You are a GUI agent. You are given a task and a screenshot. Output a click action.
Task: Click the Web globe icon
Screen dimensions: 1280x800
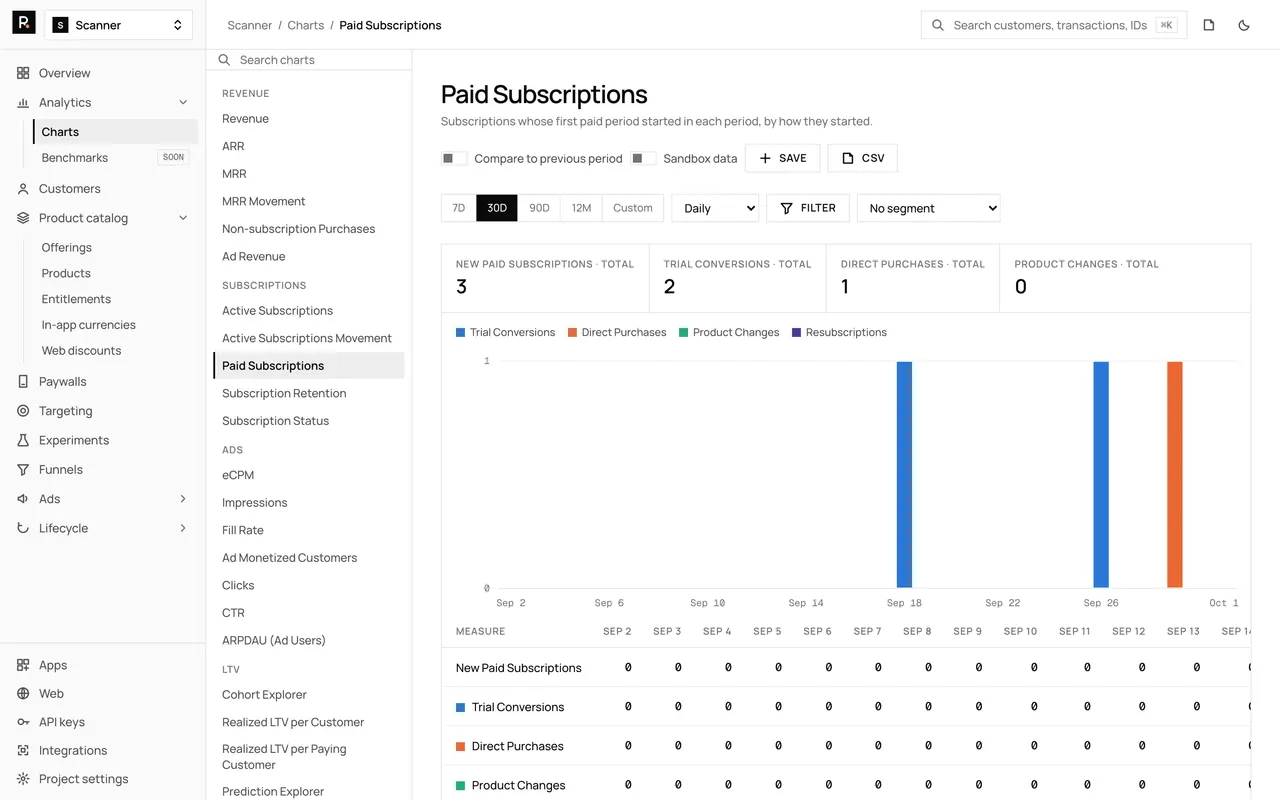[x=23, y=694]
